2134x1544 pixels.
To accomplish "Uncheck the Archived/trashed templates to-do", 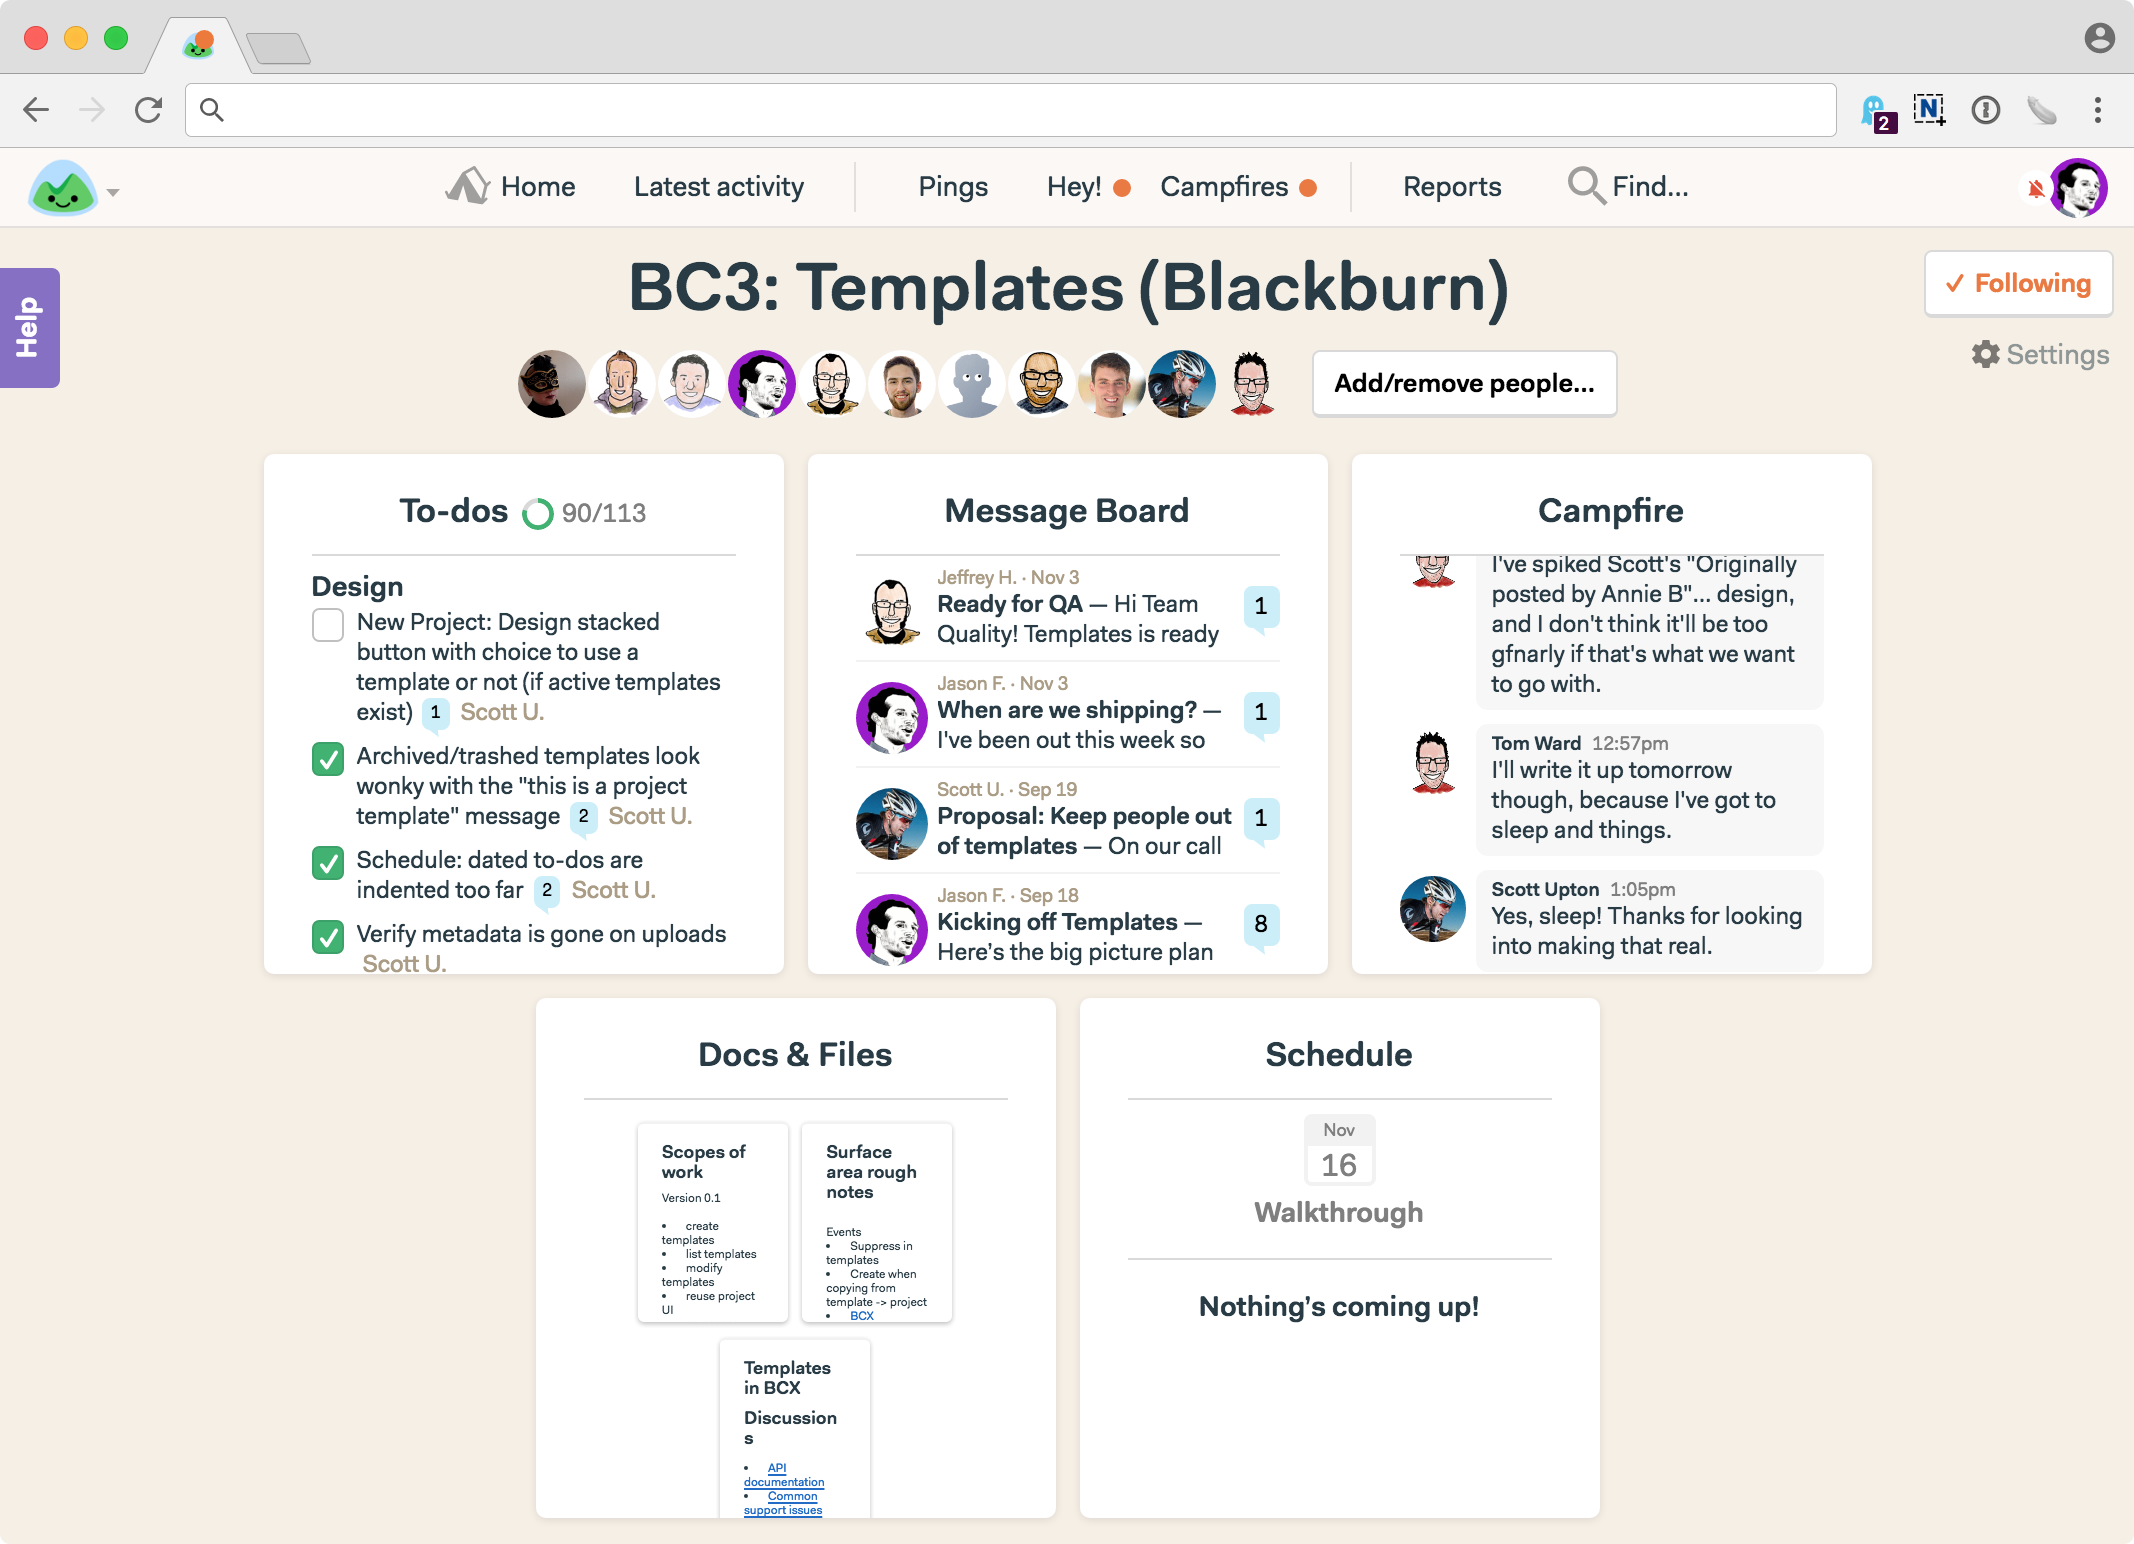I will [x=328, y=759].
